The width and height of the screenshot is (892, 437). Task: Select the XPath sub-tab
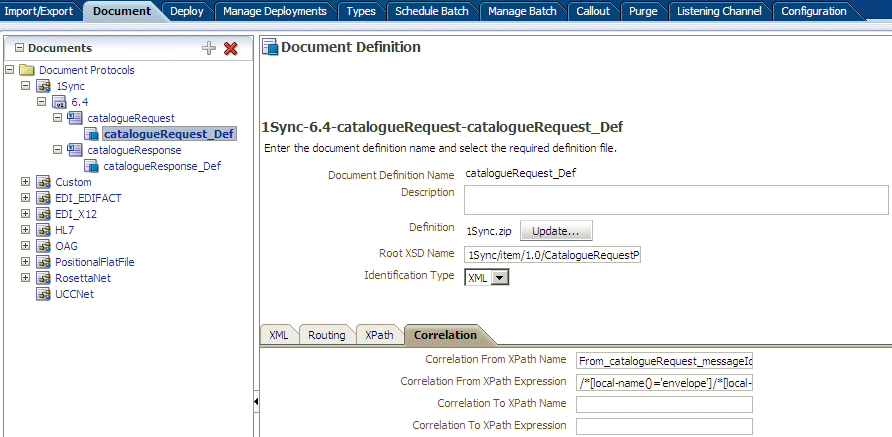[x=379, y=335]
